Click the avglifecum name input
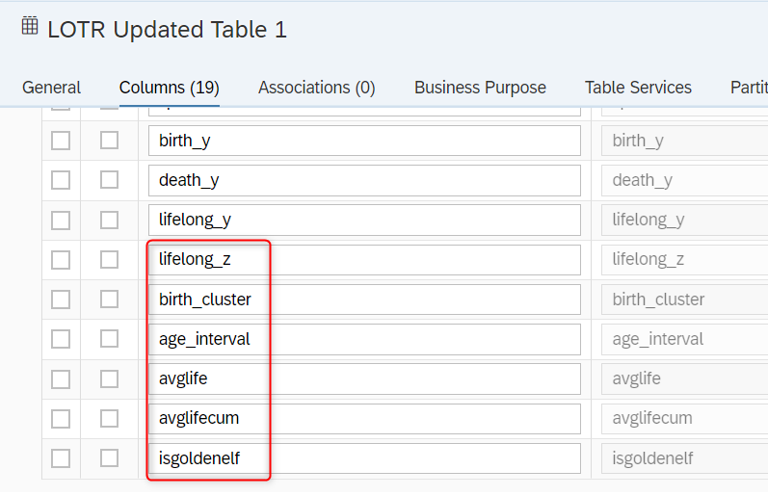Screen dimensions: 773x492 [364, 418]
